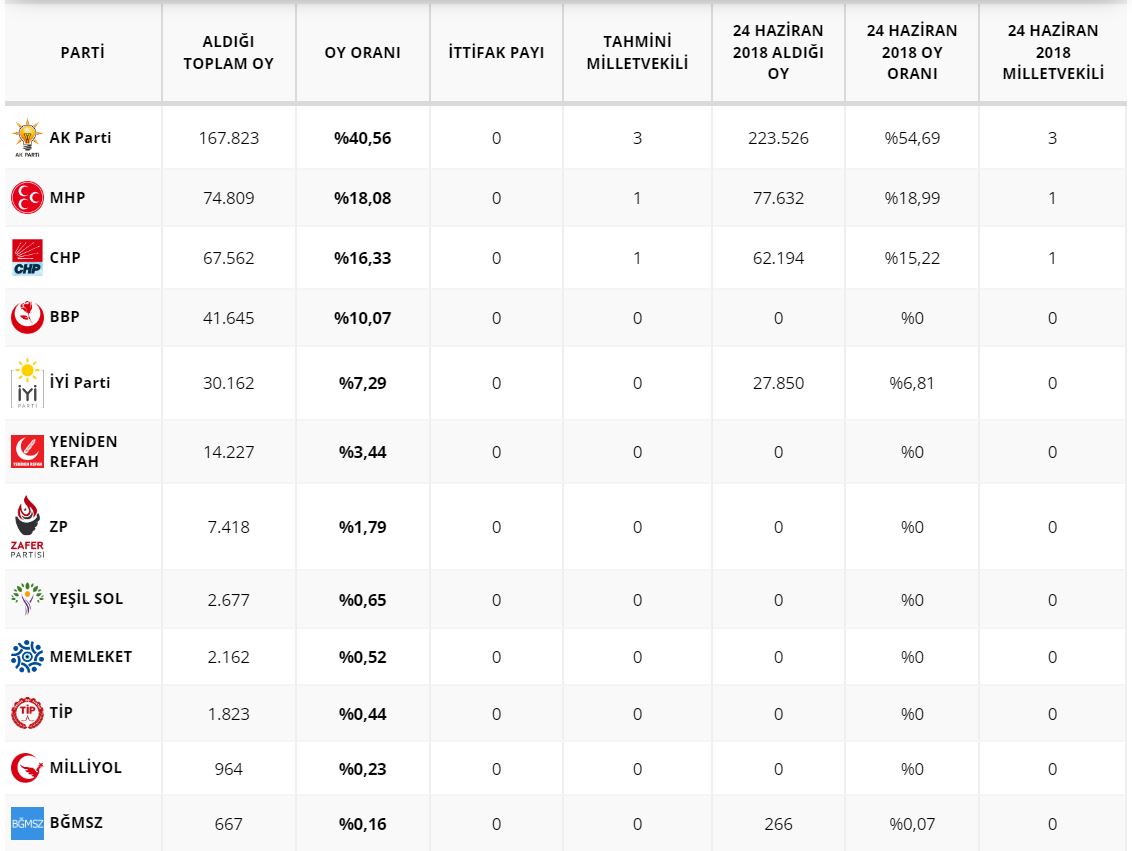Image resolution: width=1132 pixels, height=851 pixels.
Task: Click the 24 HAZİRAN 2018 MİLLETVEKİLİ header
Action: click(x=1052, y=53)
